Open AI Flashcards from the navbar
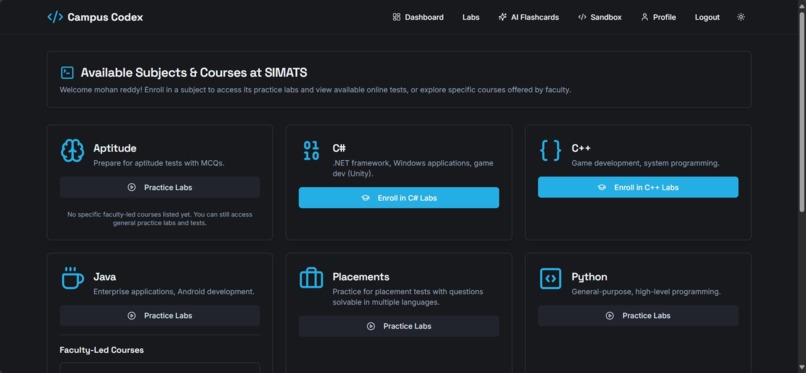Screen dimensions: 806x373 [528, 17]
